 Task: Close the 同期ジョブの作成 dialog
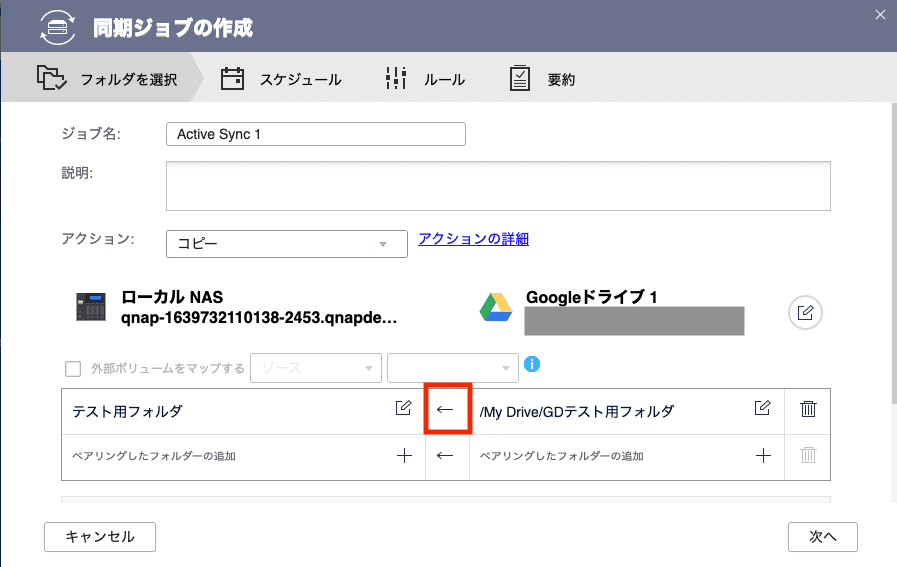click(880, 15)
